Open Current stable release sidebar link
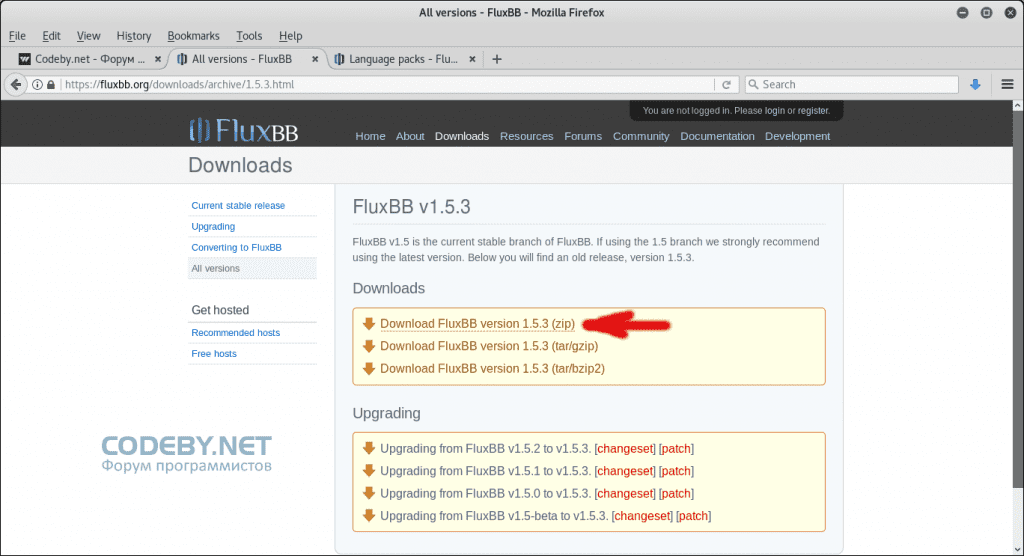1024x556 pixels. pyautogui.click(x=238, y=205)
